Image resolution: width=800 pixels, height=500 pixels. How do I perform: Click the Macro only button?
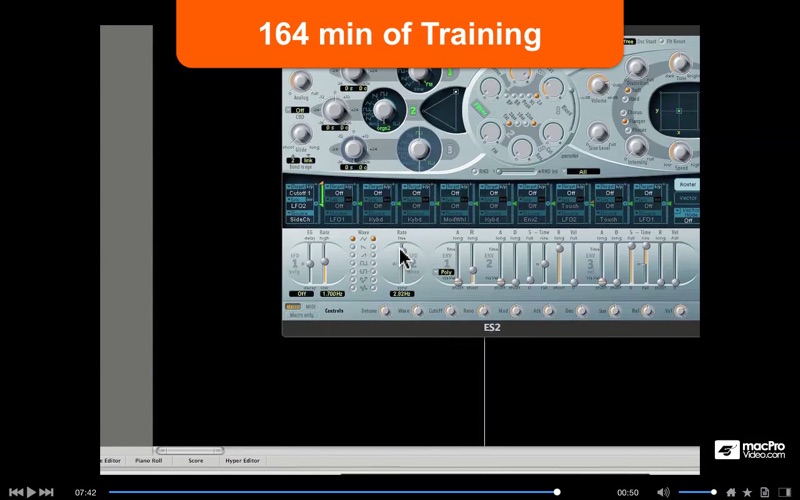click(301, 315)
